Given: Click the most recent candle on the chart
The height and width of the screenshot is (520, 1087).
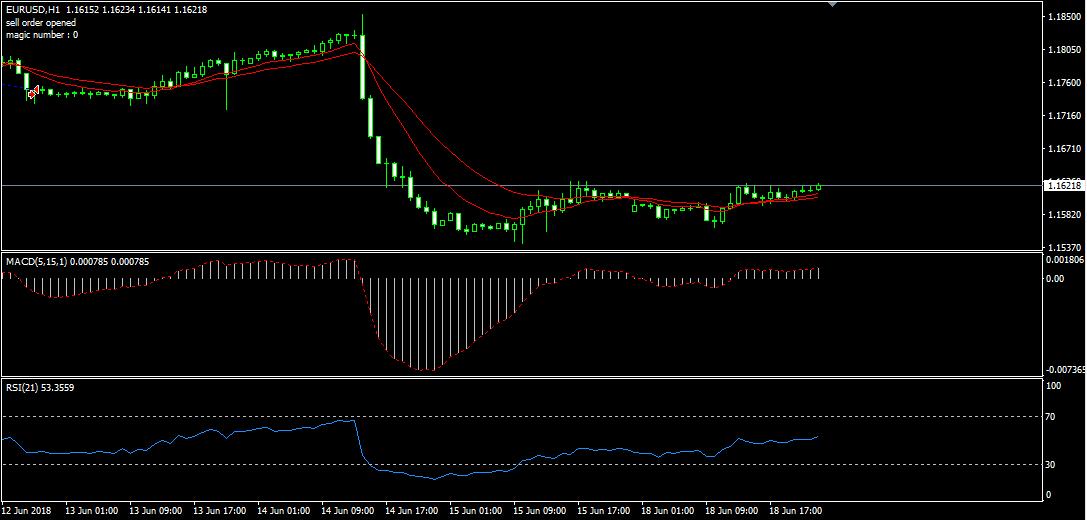Looking at the screenshot, I should [819, 186].
